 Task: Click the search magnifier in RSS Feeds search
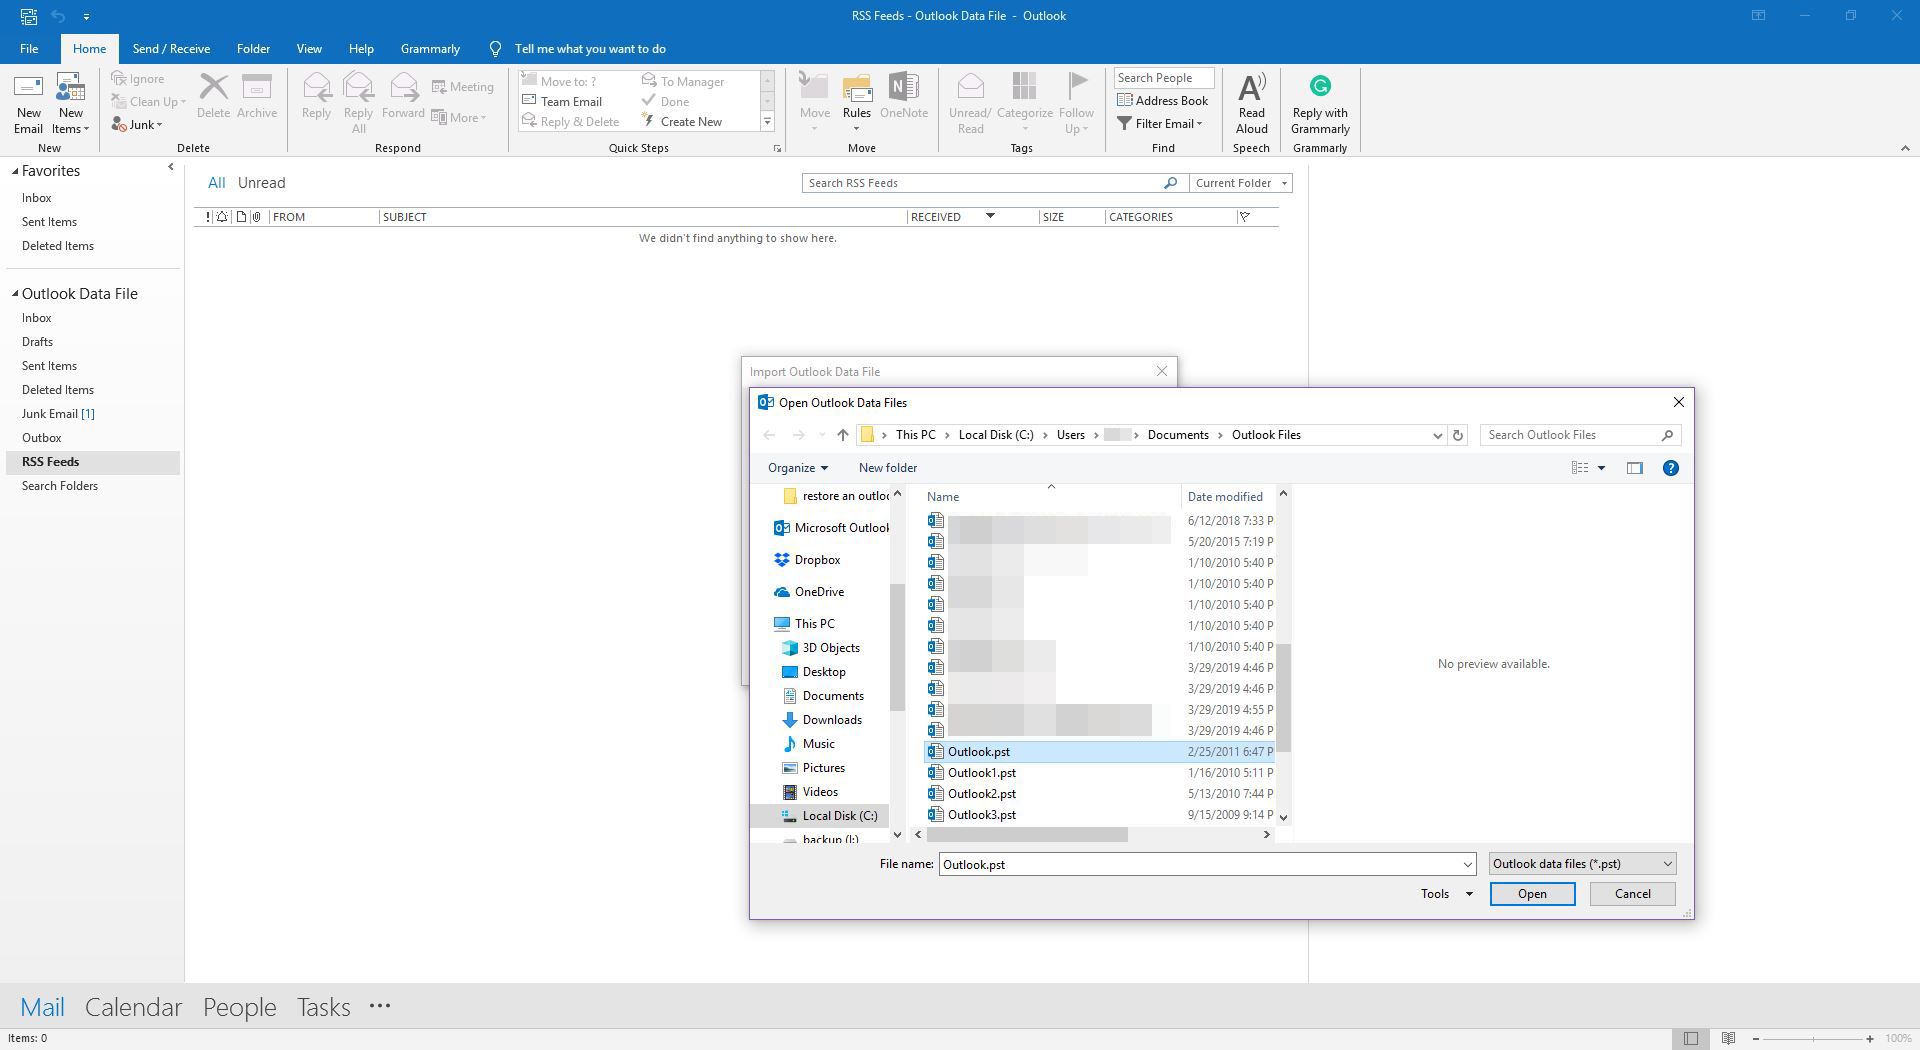1170,183
